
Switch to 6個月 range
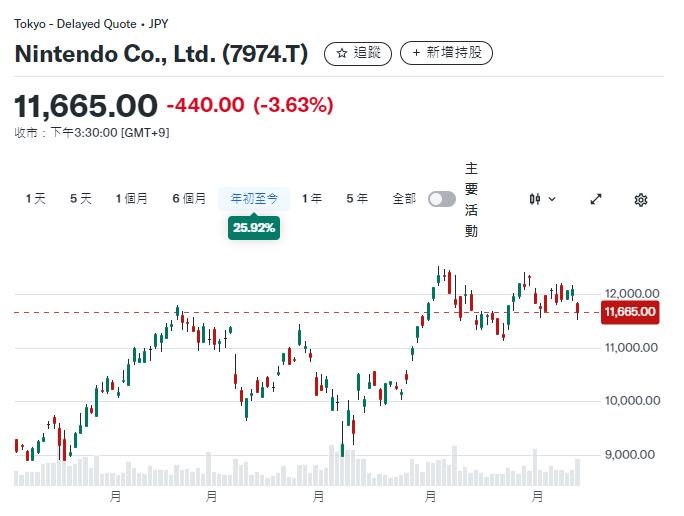tap(189, 199)
